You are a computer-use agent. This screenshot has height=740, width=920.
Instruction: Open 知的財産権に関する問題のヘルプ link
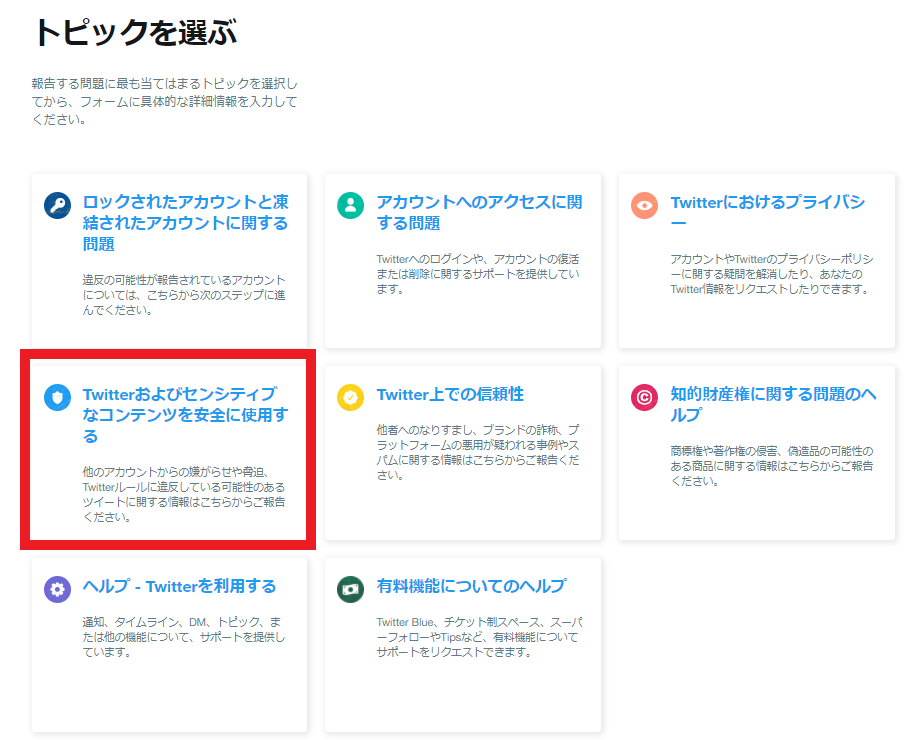tap(773, 404)
